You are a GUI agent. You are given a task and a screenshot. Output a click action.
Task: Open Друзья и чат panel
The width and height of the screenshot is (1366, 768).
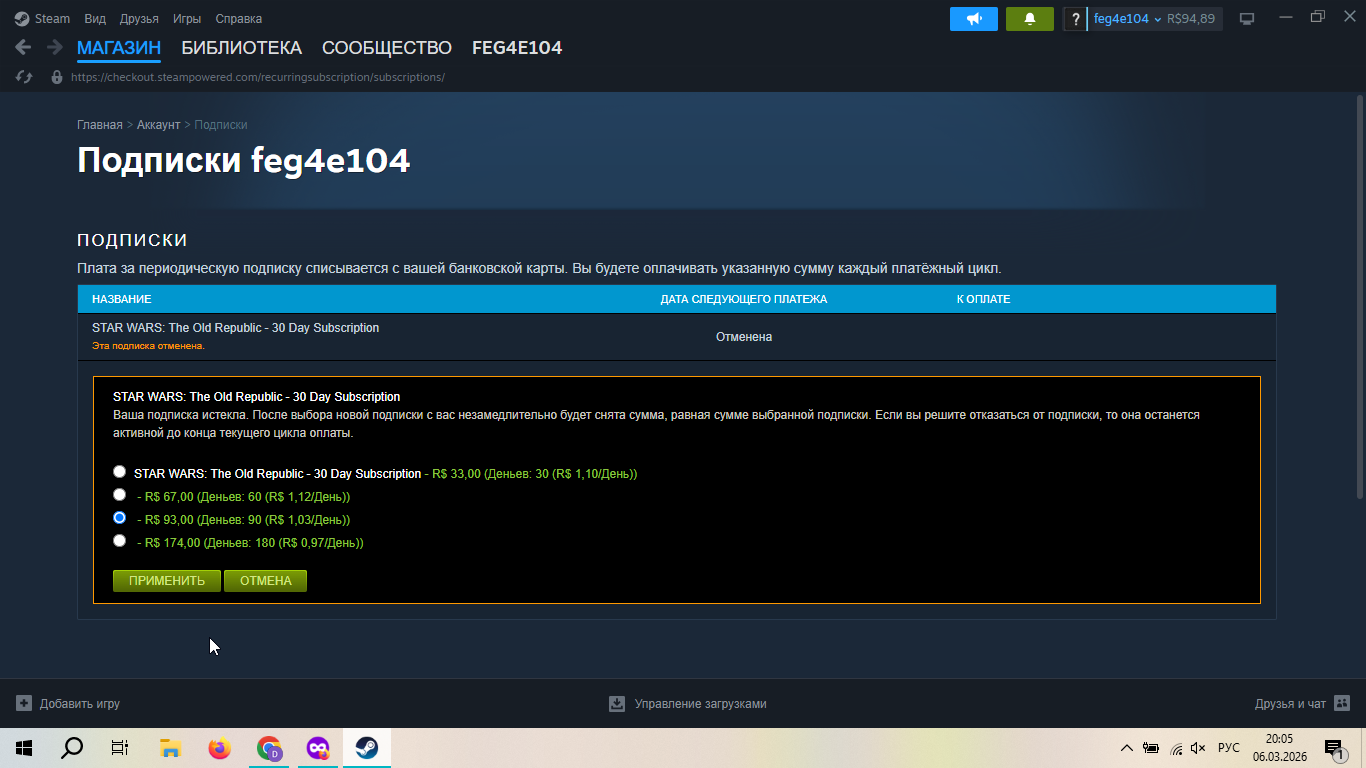1302,704
